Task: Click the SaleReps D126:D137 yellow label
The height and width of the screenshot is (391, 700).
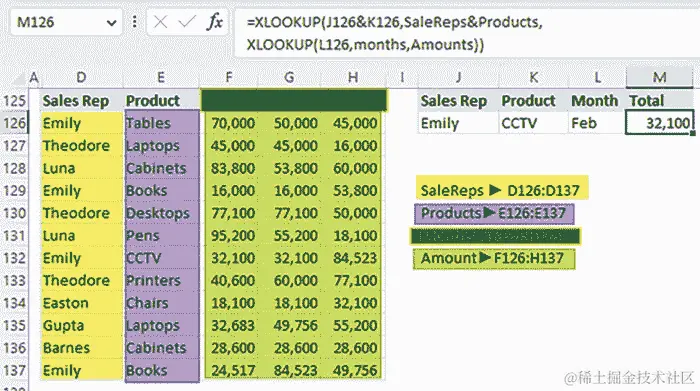Action: 501,188
